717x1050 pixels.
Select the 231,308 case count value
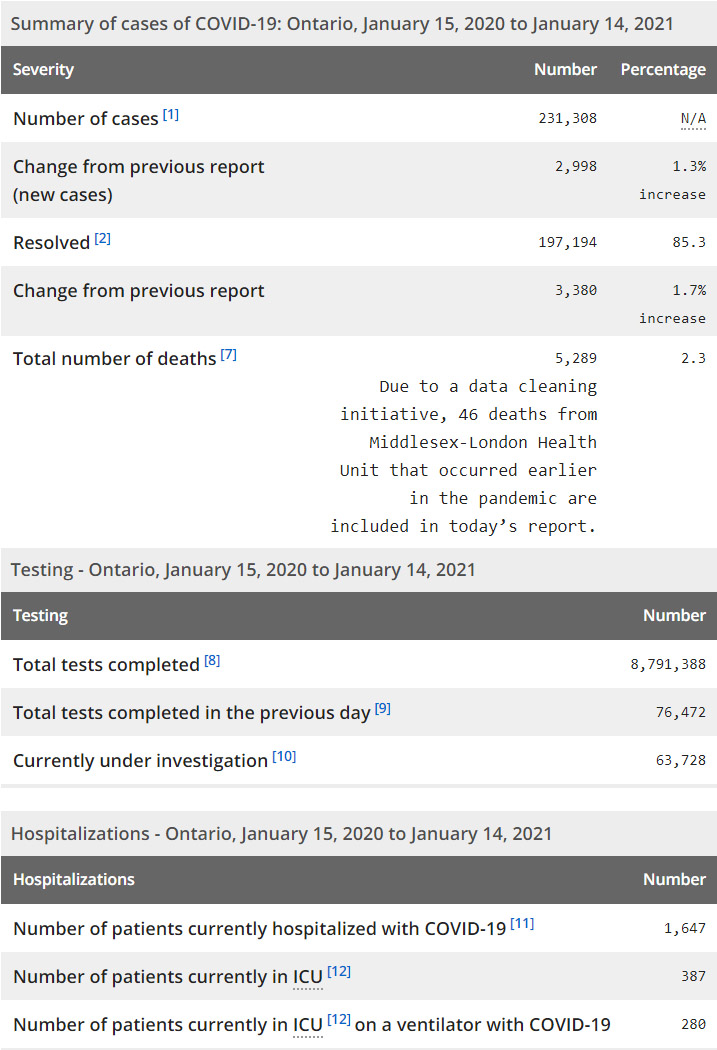coord(567,118)
